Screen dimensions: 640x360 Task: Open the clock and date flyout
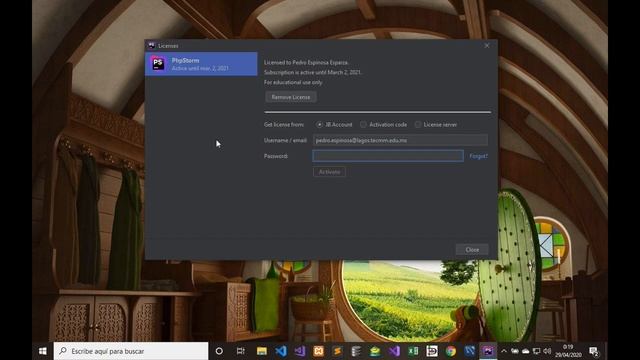tap(568, 351)
